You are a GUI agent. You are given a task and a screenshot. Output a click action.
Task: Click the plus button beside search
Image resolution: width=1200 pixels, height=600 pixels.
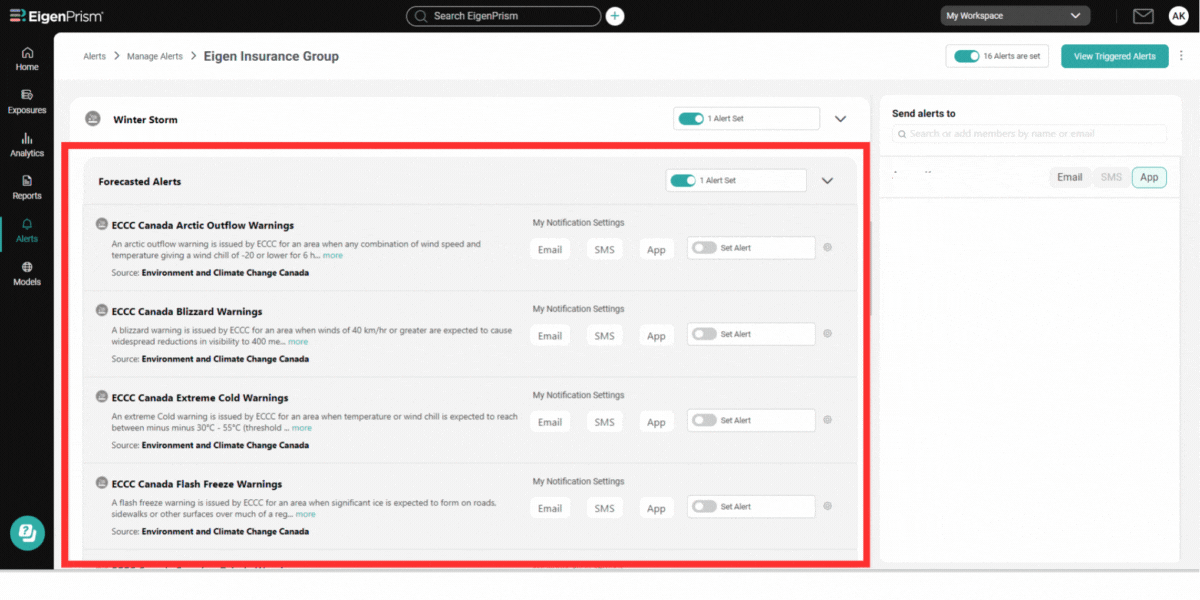pyautogui.click(x=615, y=16)
